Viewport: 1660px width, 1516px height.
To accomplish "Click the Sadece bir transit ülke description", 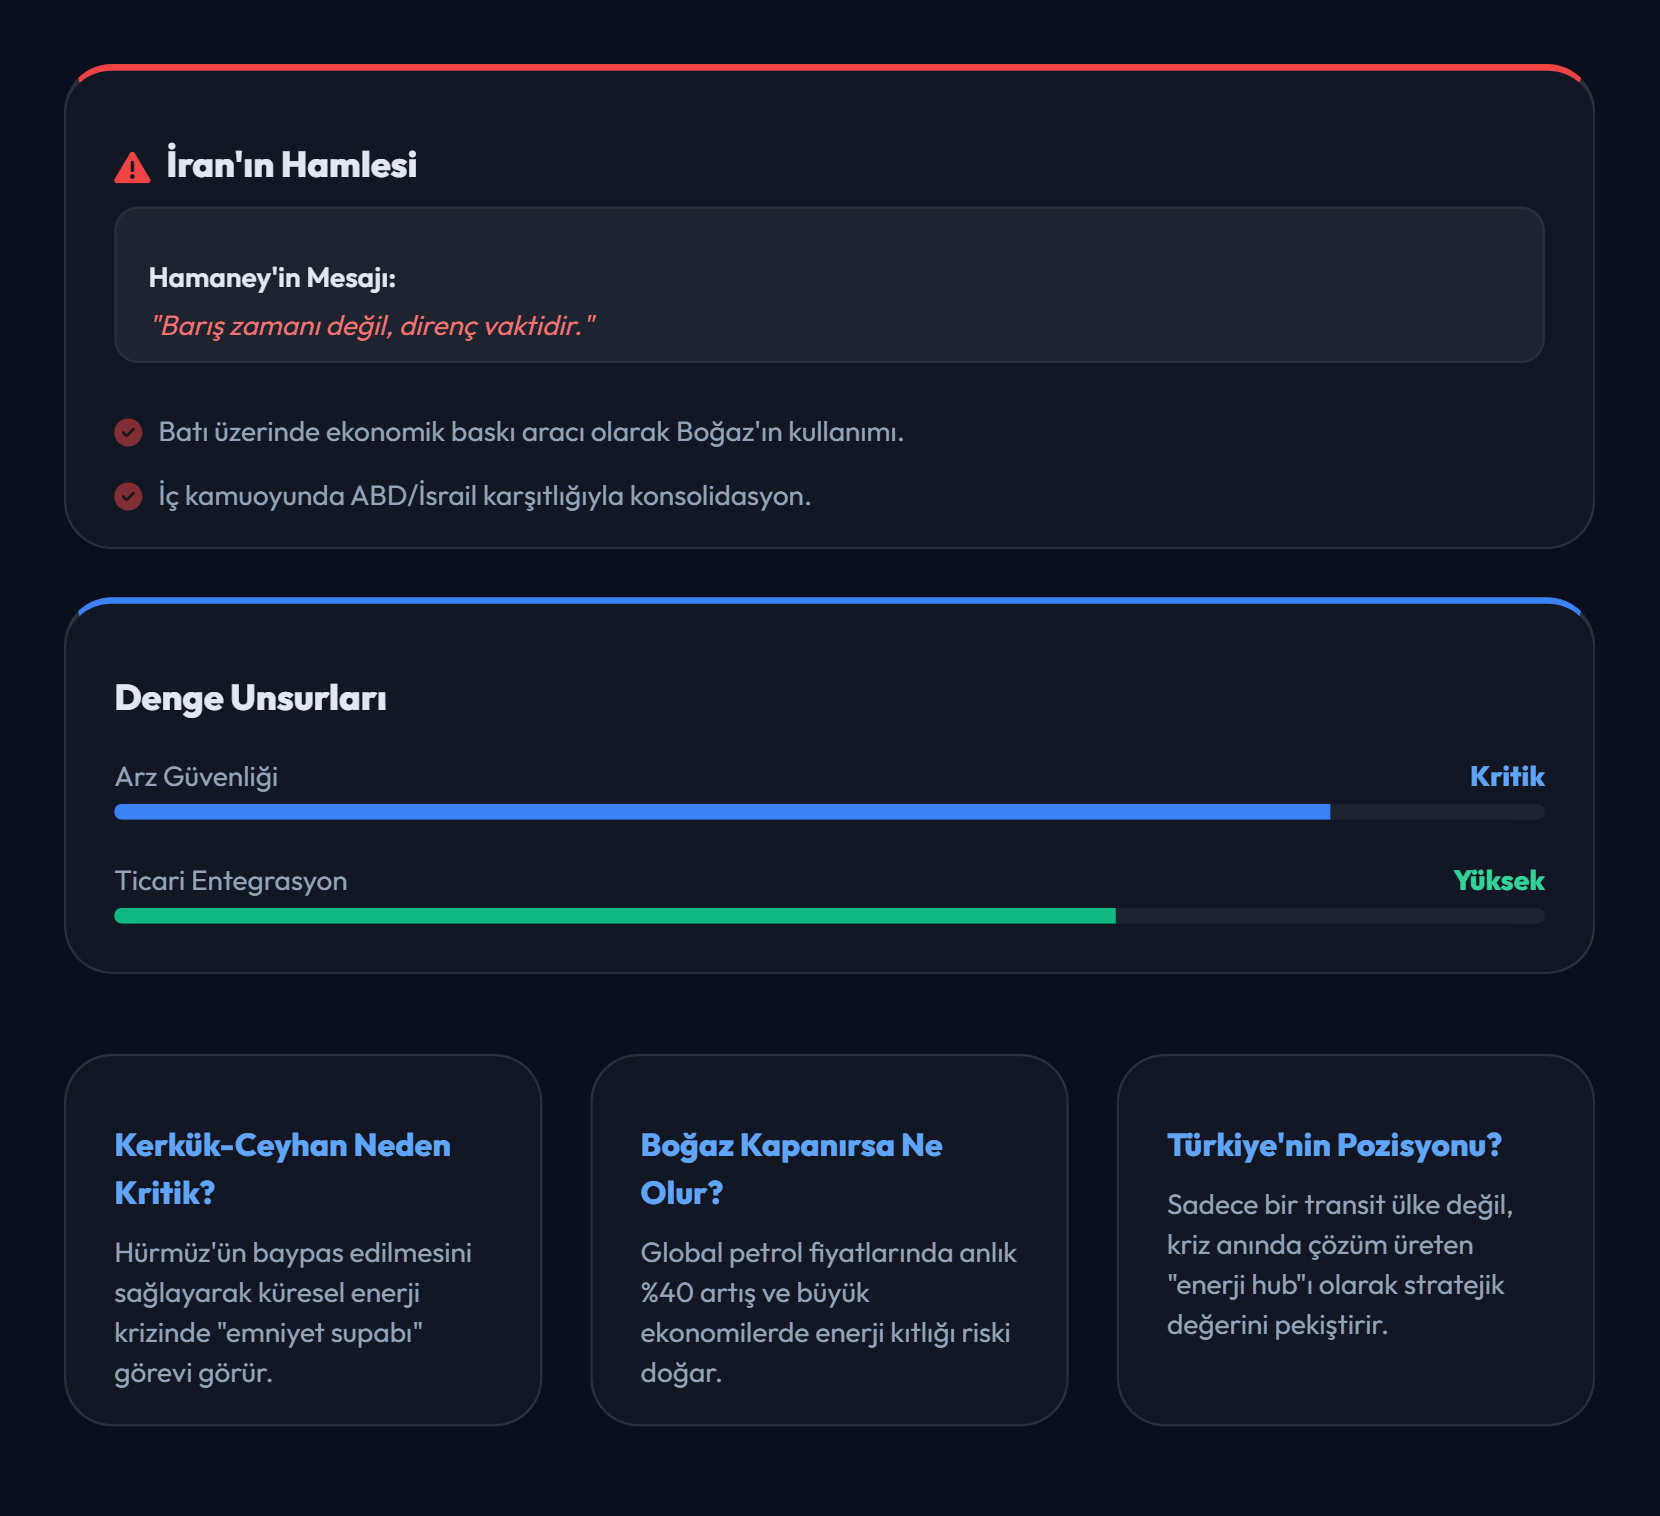I will pyautogui.click(x=1340, y=1265).
